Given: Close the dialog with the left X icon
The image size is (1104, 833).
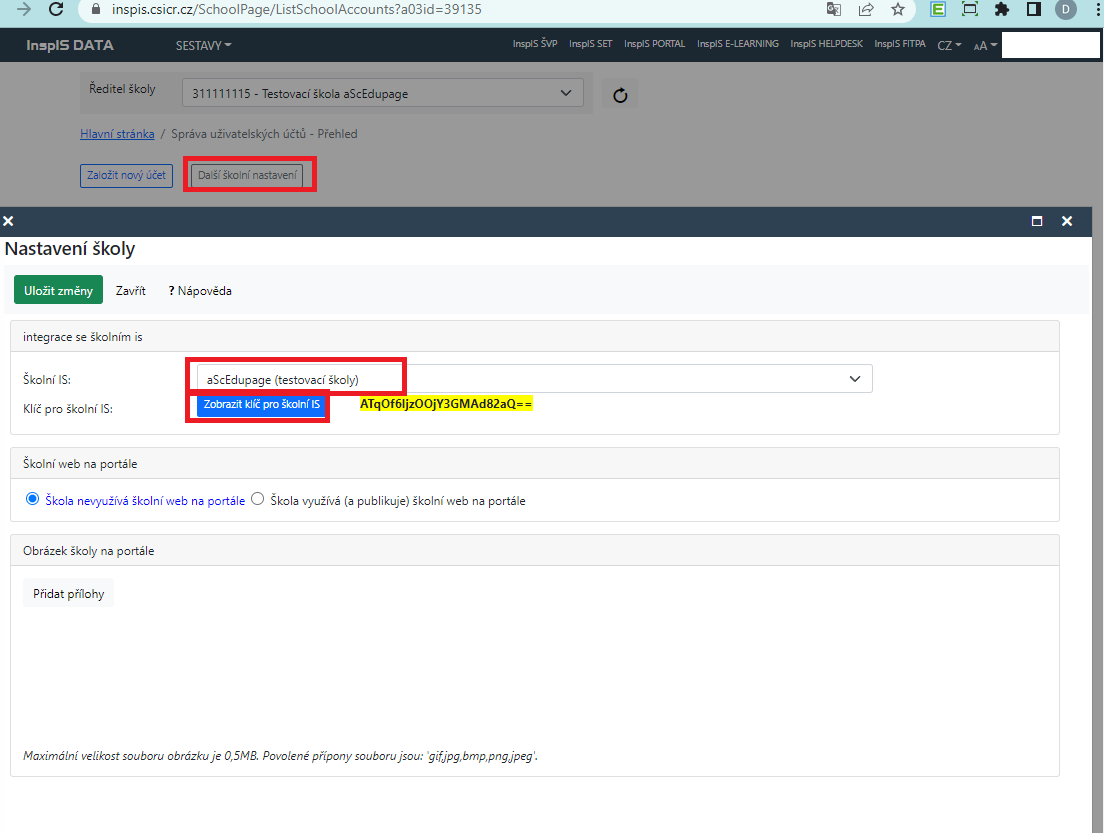Looking at the screenshot, I should coord(9,221).
